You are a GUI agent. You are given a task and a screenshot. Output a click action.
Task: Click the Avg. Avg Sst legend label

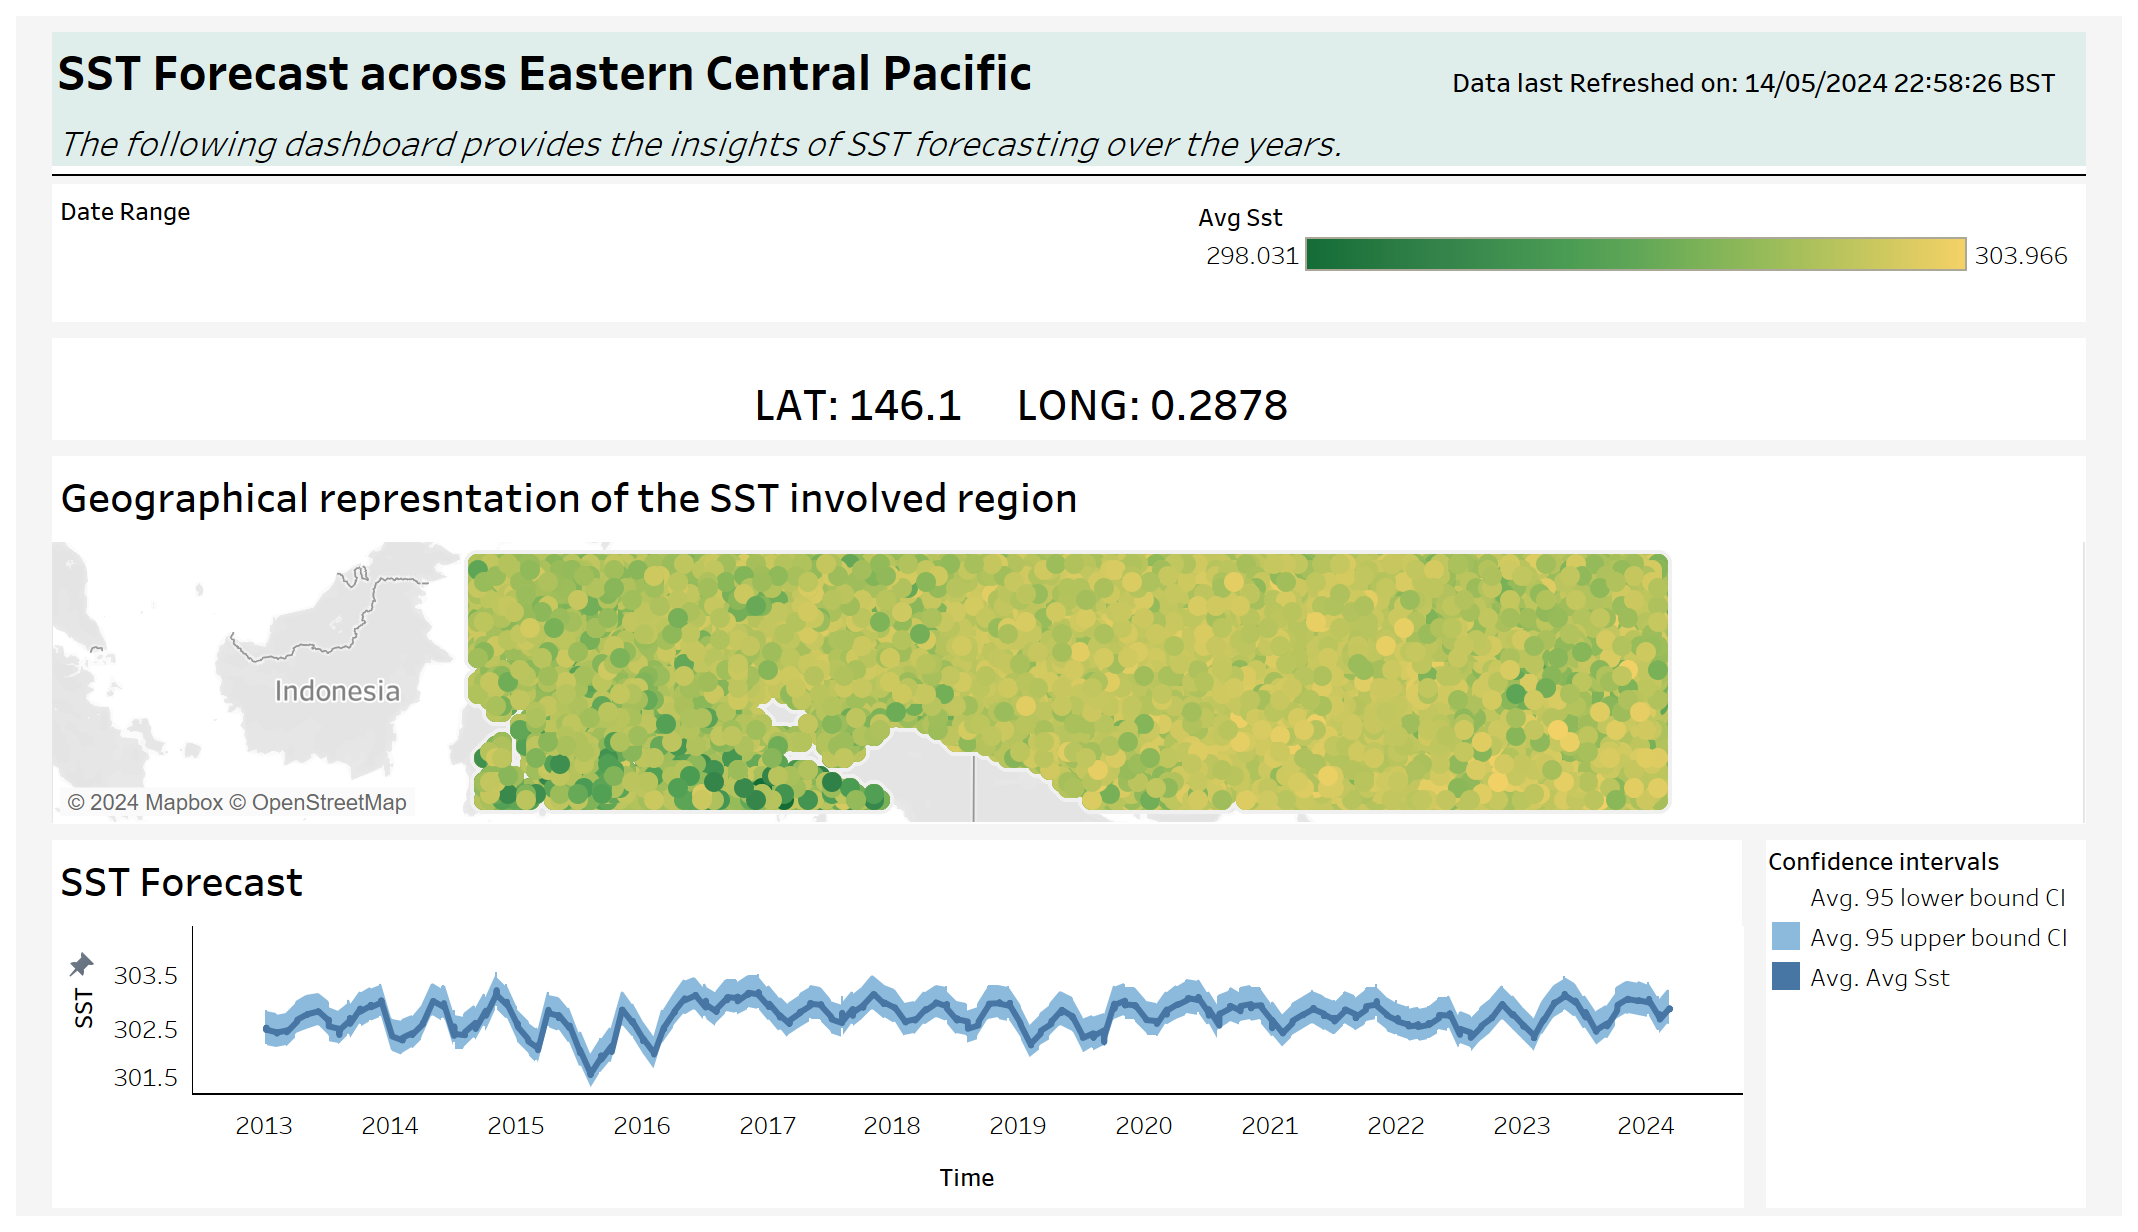[1879, 978]
